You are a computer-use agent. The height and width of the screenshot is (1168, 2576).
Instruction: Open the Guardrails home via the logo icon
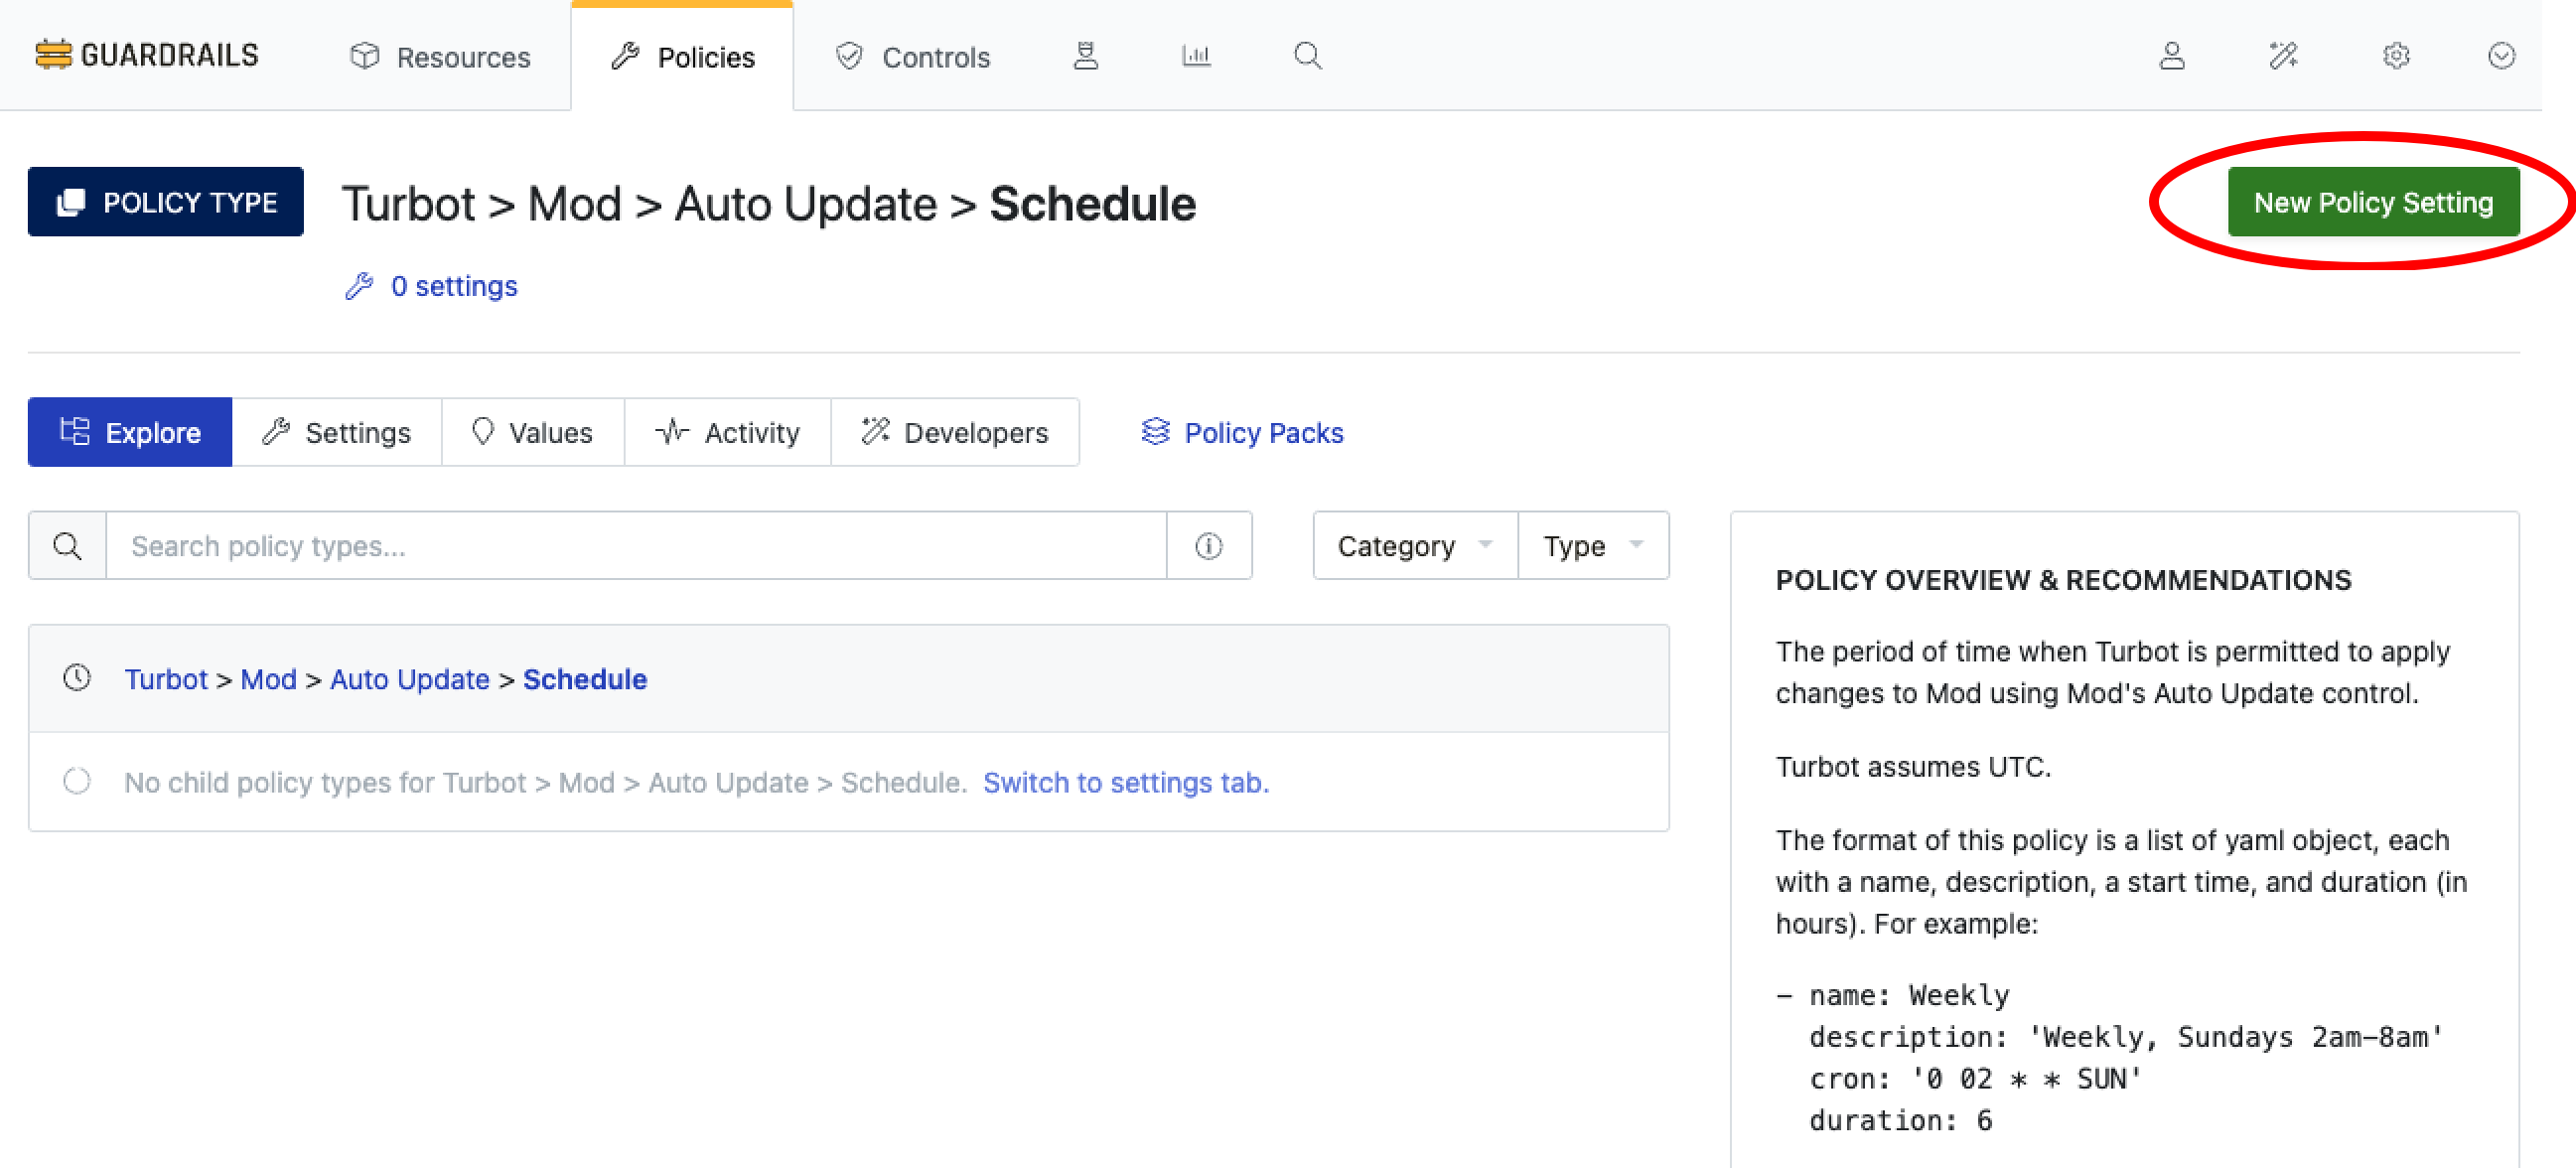(52, 55)
